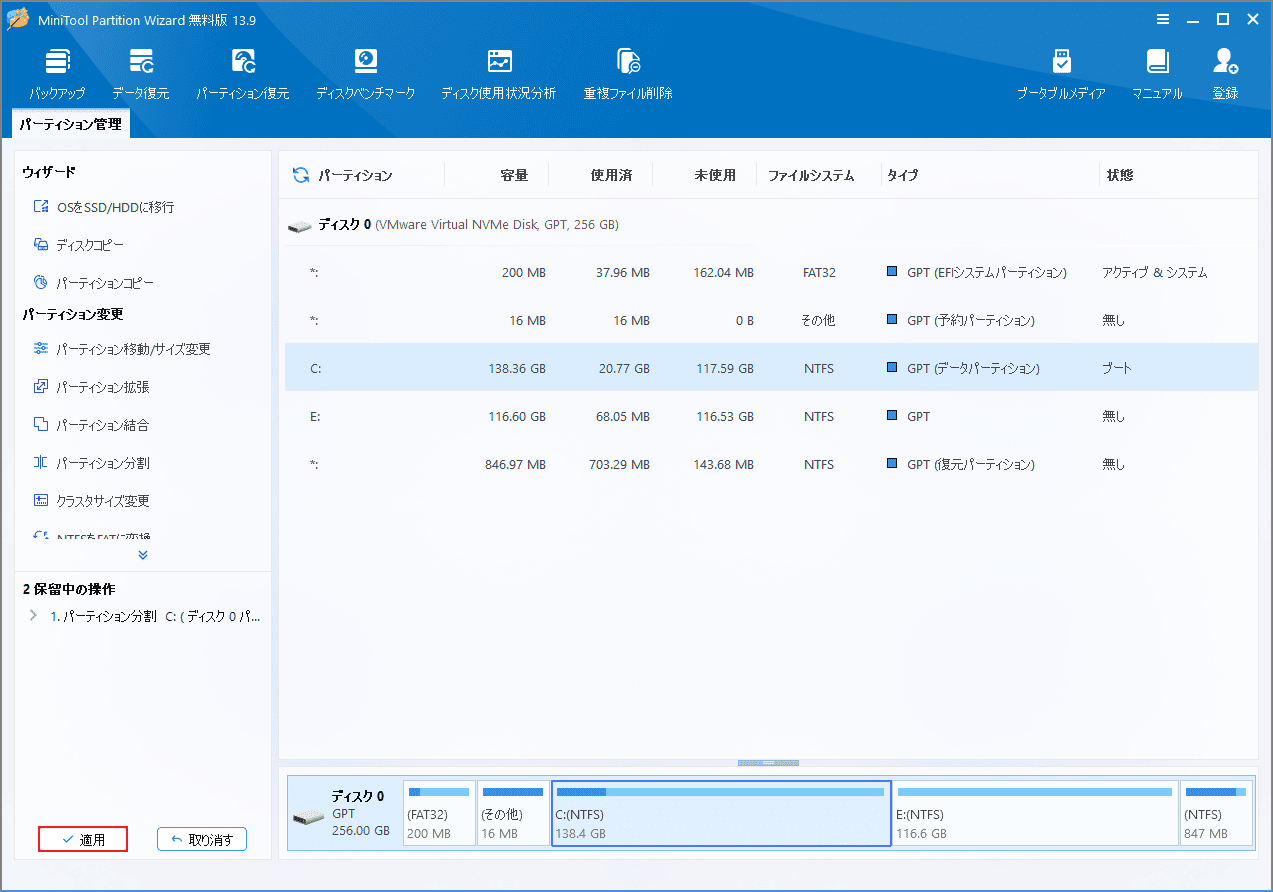Click the ブート status cell

pos(1117,368)
